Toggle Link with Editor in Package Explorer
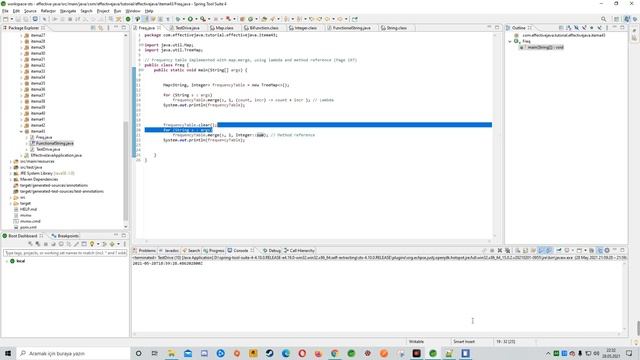 [100, 28]
